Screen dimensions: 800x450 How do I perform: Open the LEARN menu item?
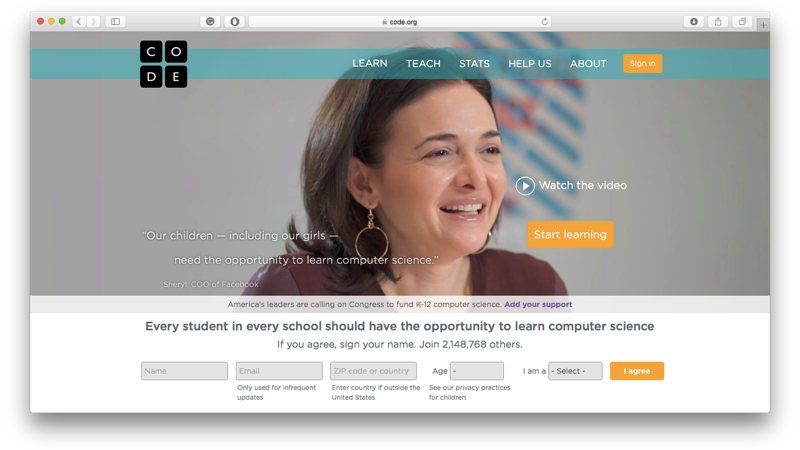[x=370, y=63]
